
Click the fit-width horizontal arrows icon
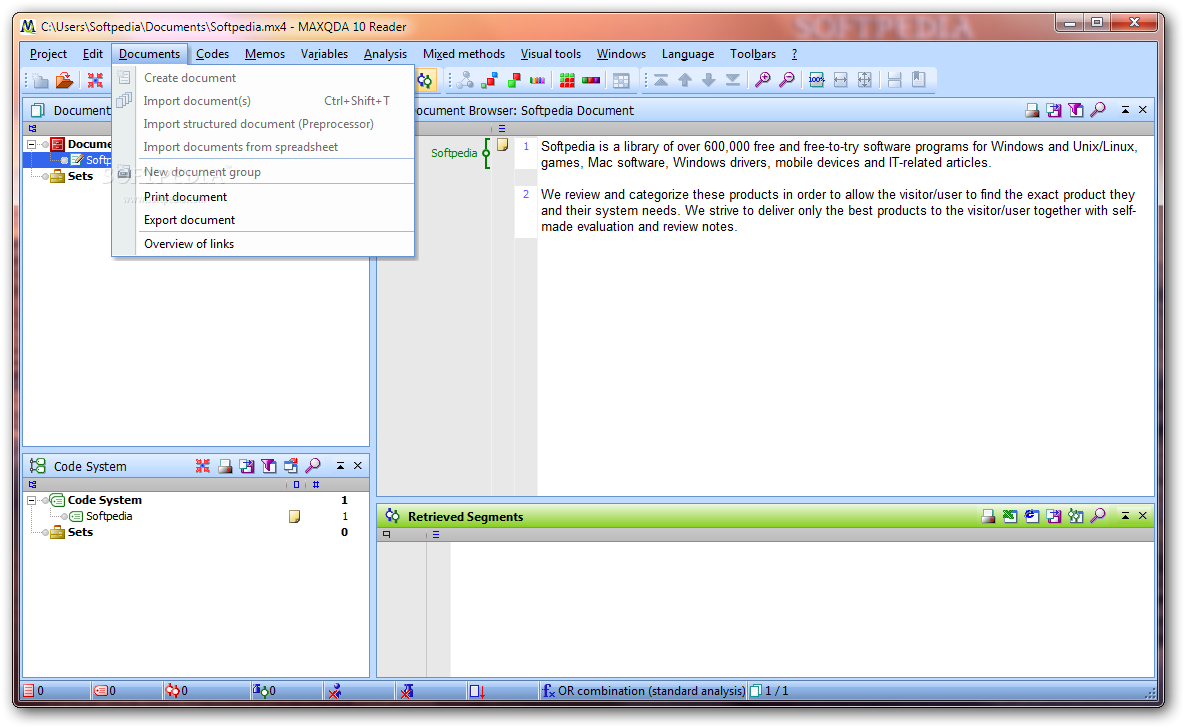(x=840, y=80)
